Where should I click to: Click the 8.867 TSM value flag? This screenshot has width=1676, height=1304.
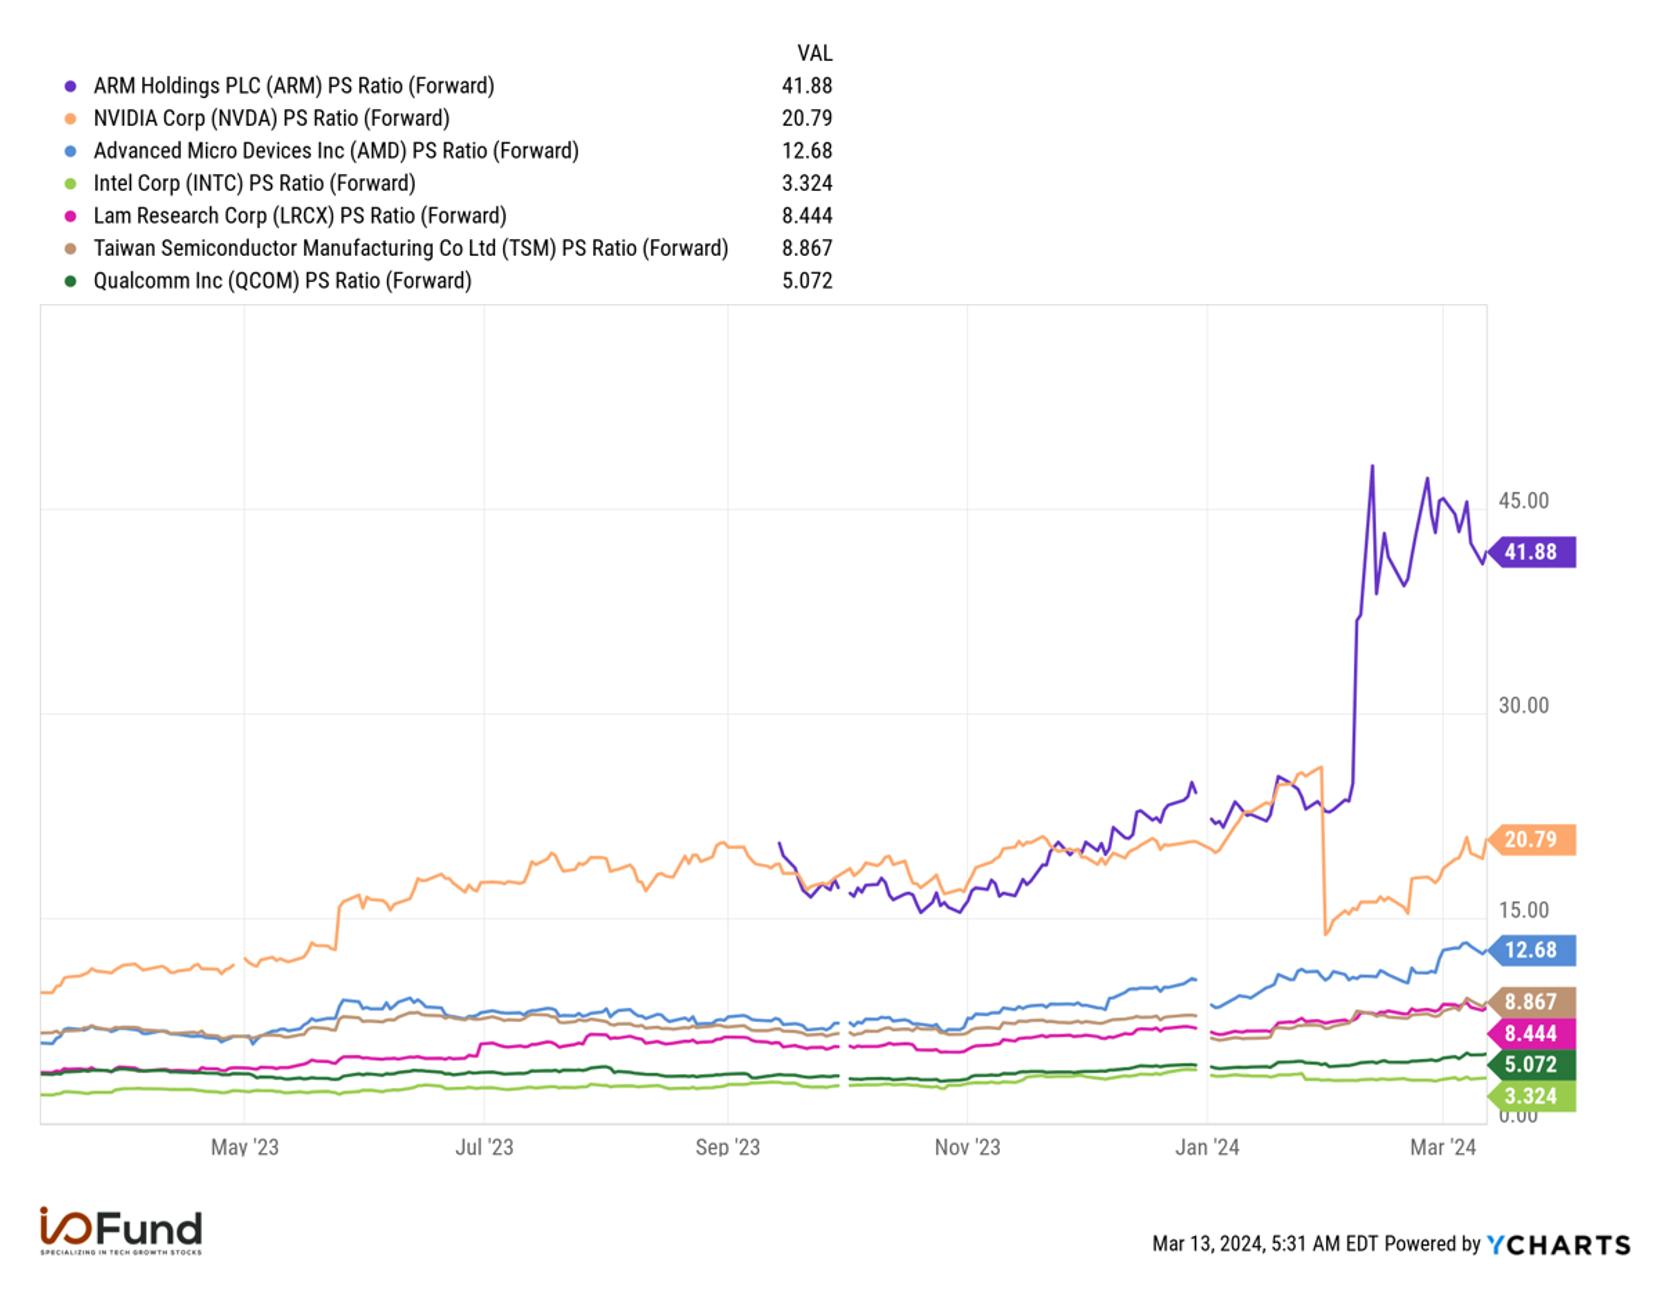tap(1531, 1002)
